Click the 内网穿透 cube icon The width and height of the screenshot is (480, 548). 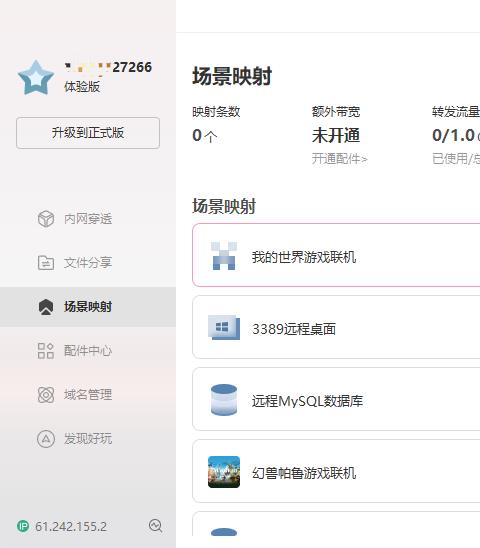point(46,219)
